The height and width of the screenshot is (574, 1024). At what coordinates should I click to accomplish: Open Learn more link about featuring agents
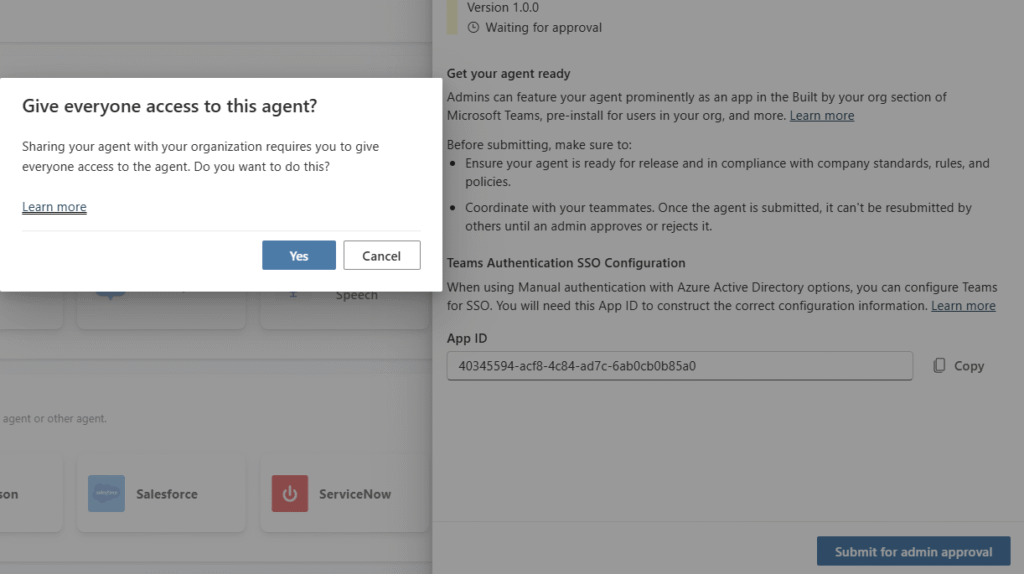pos(822,116)
